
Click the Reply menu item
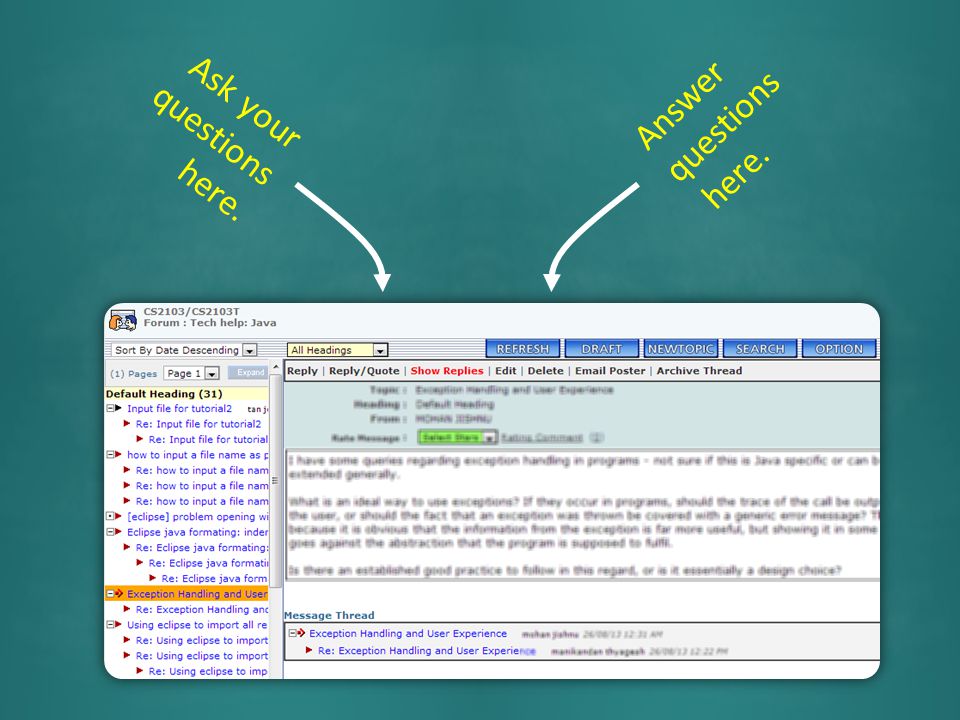pyautogui.click(x=302, y=371)
